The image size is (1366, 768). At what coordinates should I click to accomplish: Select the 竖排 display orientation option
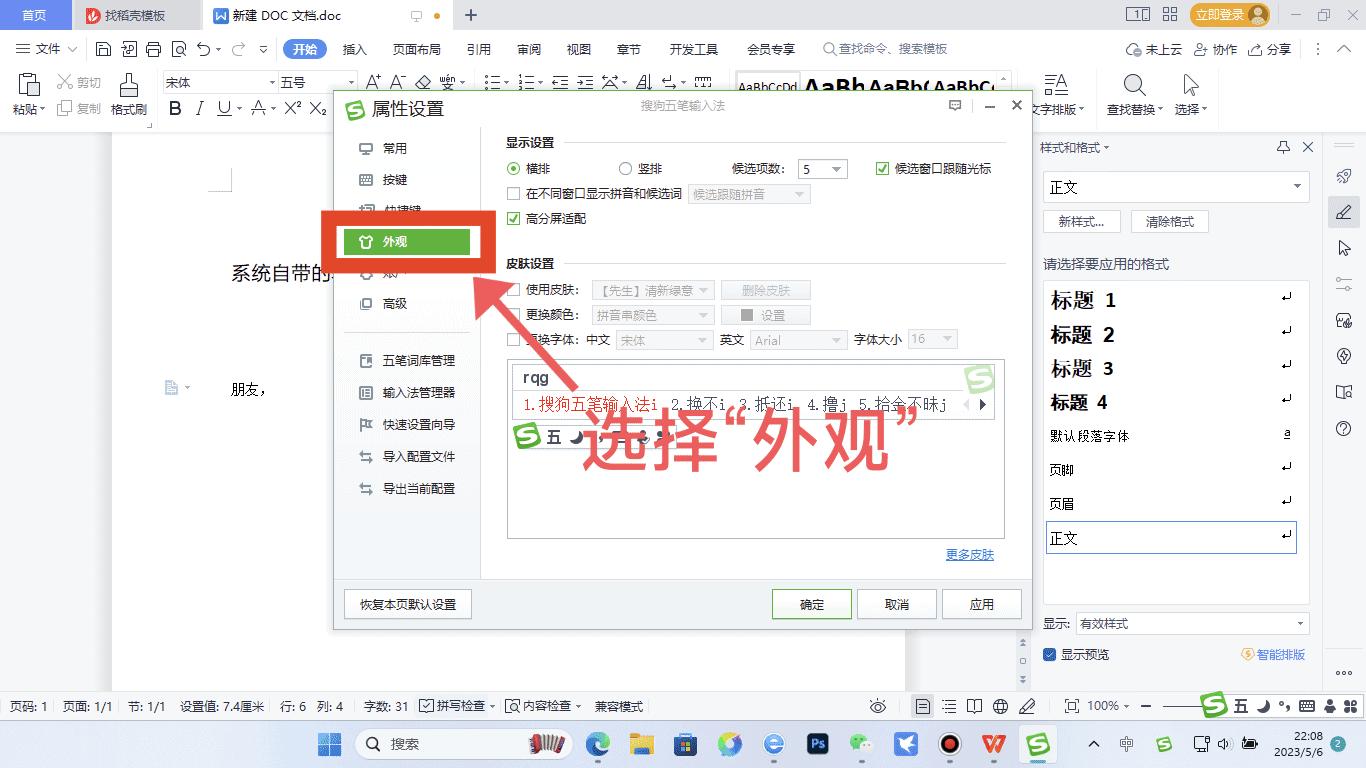[x=625, y=168]
